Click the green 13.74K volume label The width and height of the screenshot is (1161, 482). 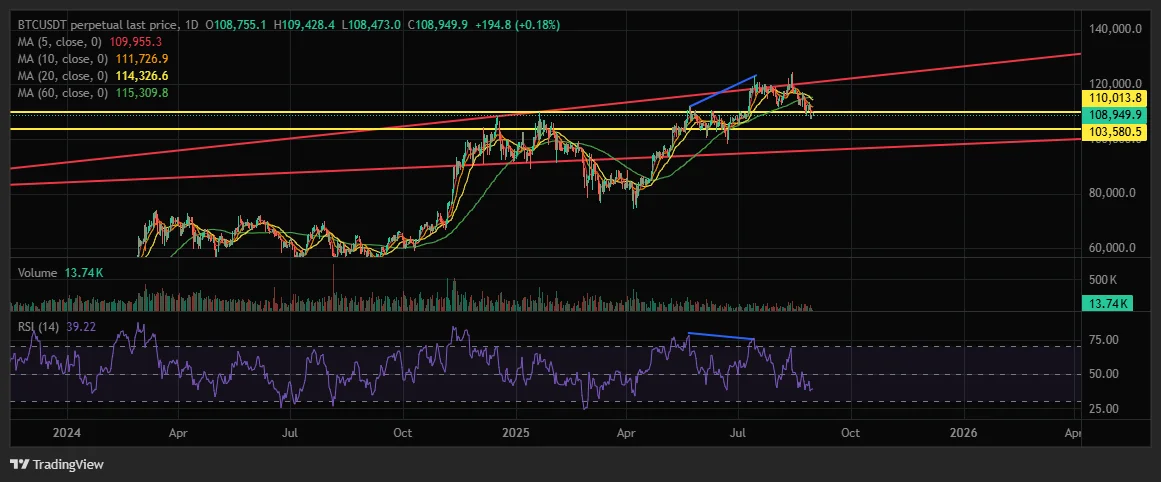click(1107, 303)
